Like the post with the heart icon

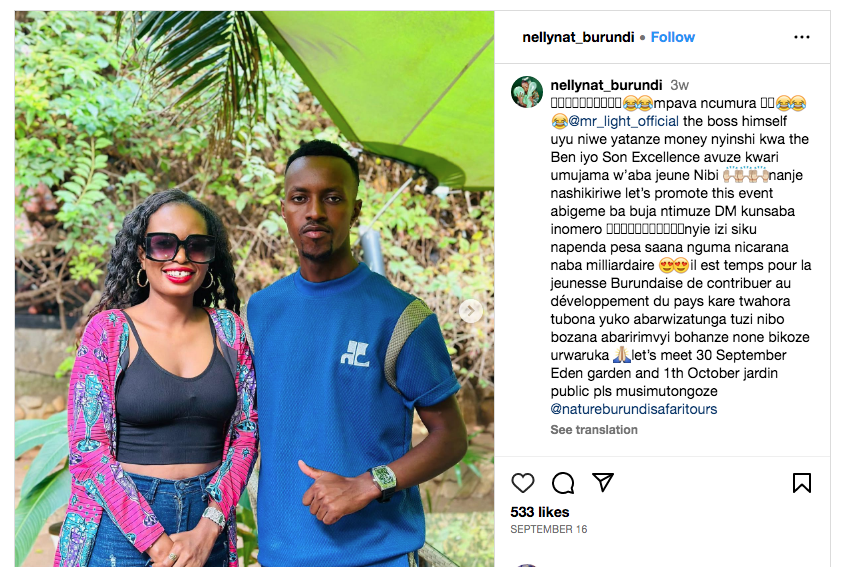[523, 483]
